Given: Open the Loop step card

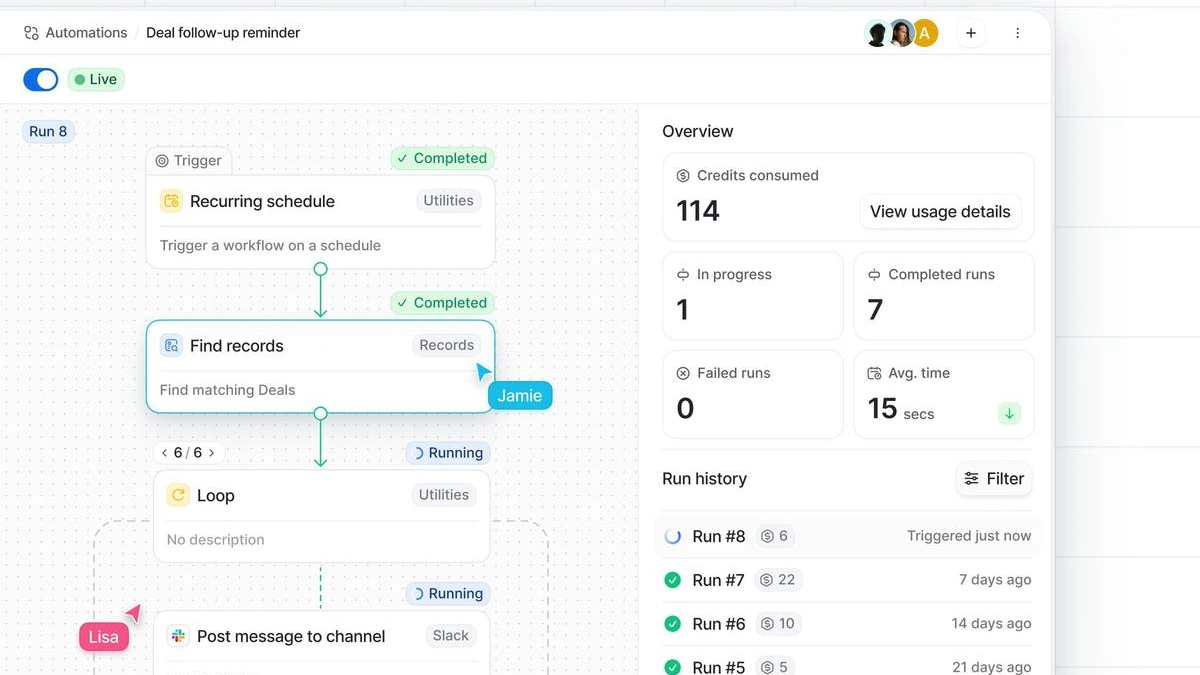Looking at the screenshot, I should [321, 516].
